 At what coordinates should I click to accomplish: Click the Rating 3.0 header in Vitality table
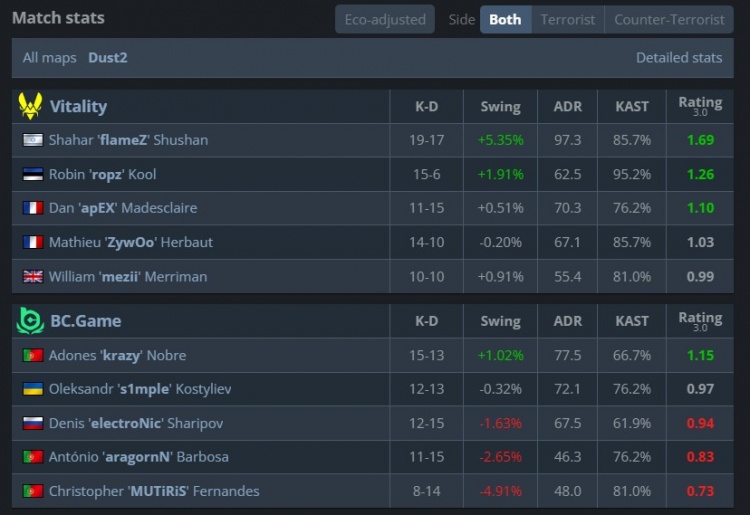pos(699,105)
